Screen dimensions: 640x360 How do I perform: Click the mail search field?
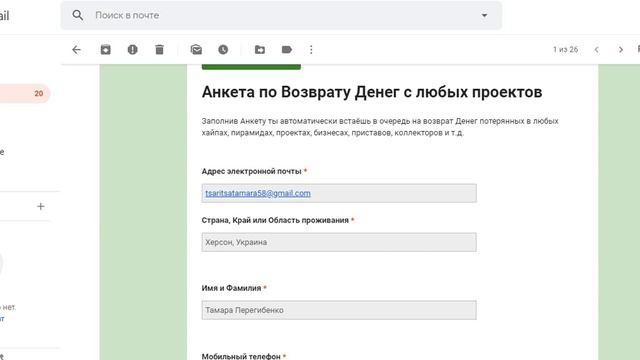281,16
